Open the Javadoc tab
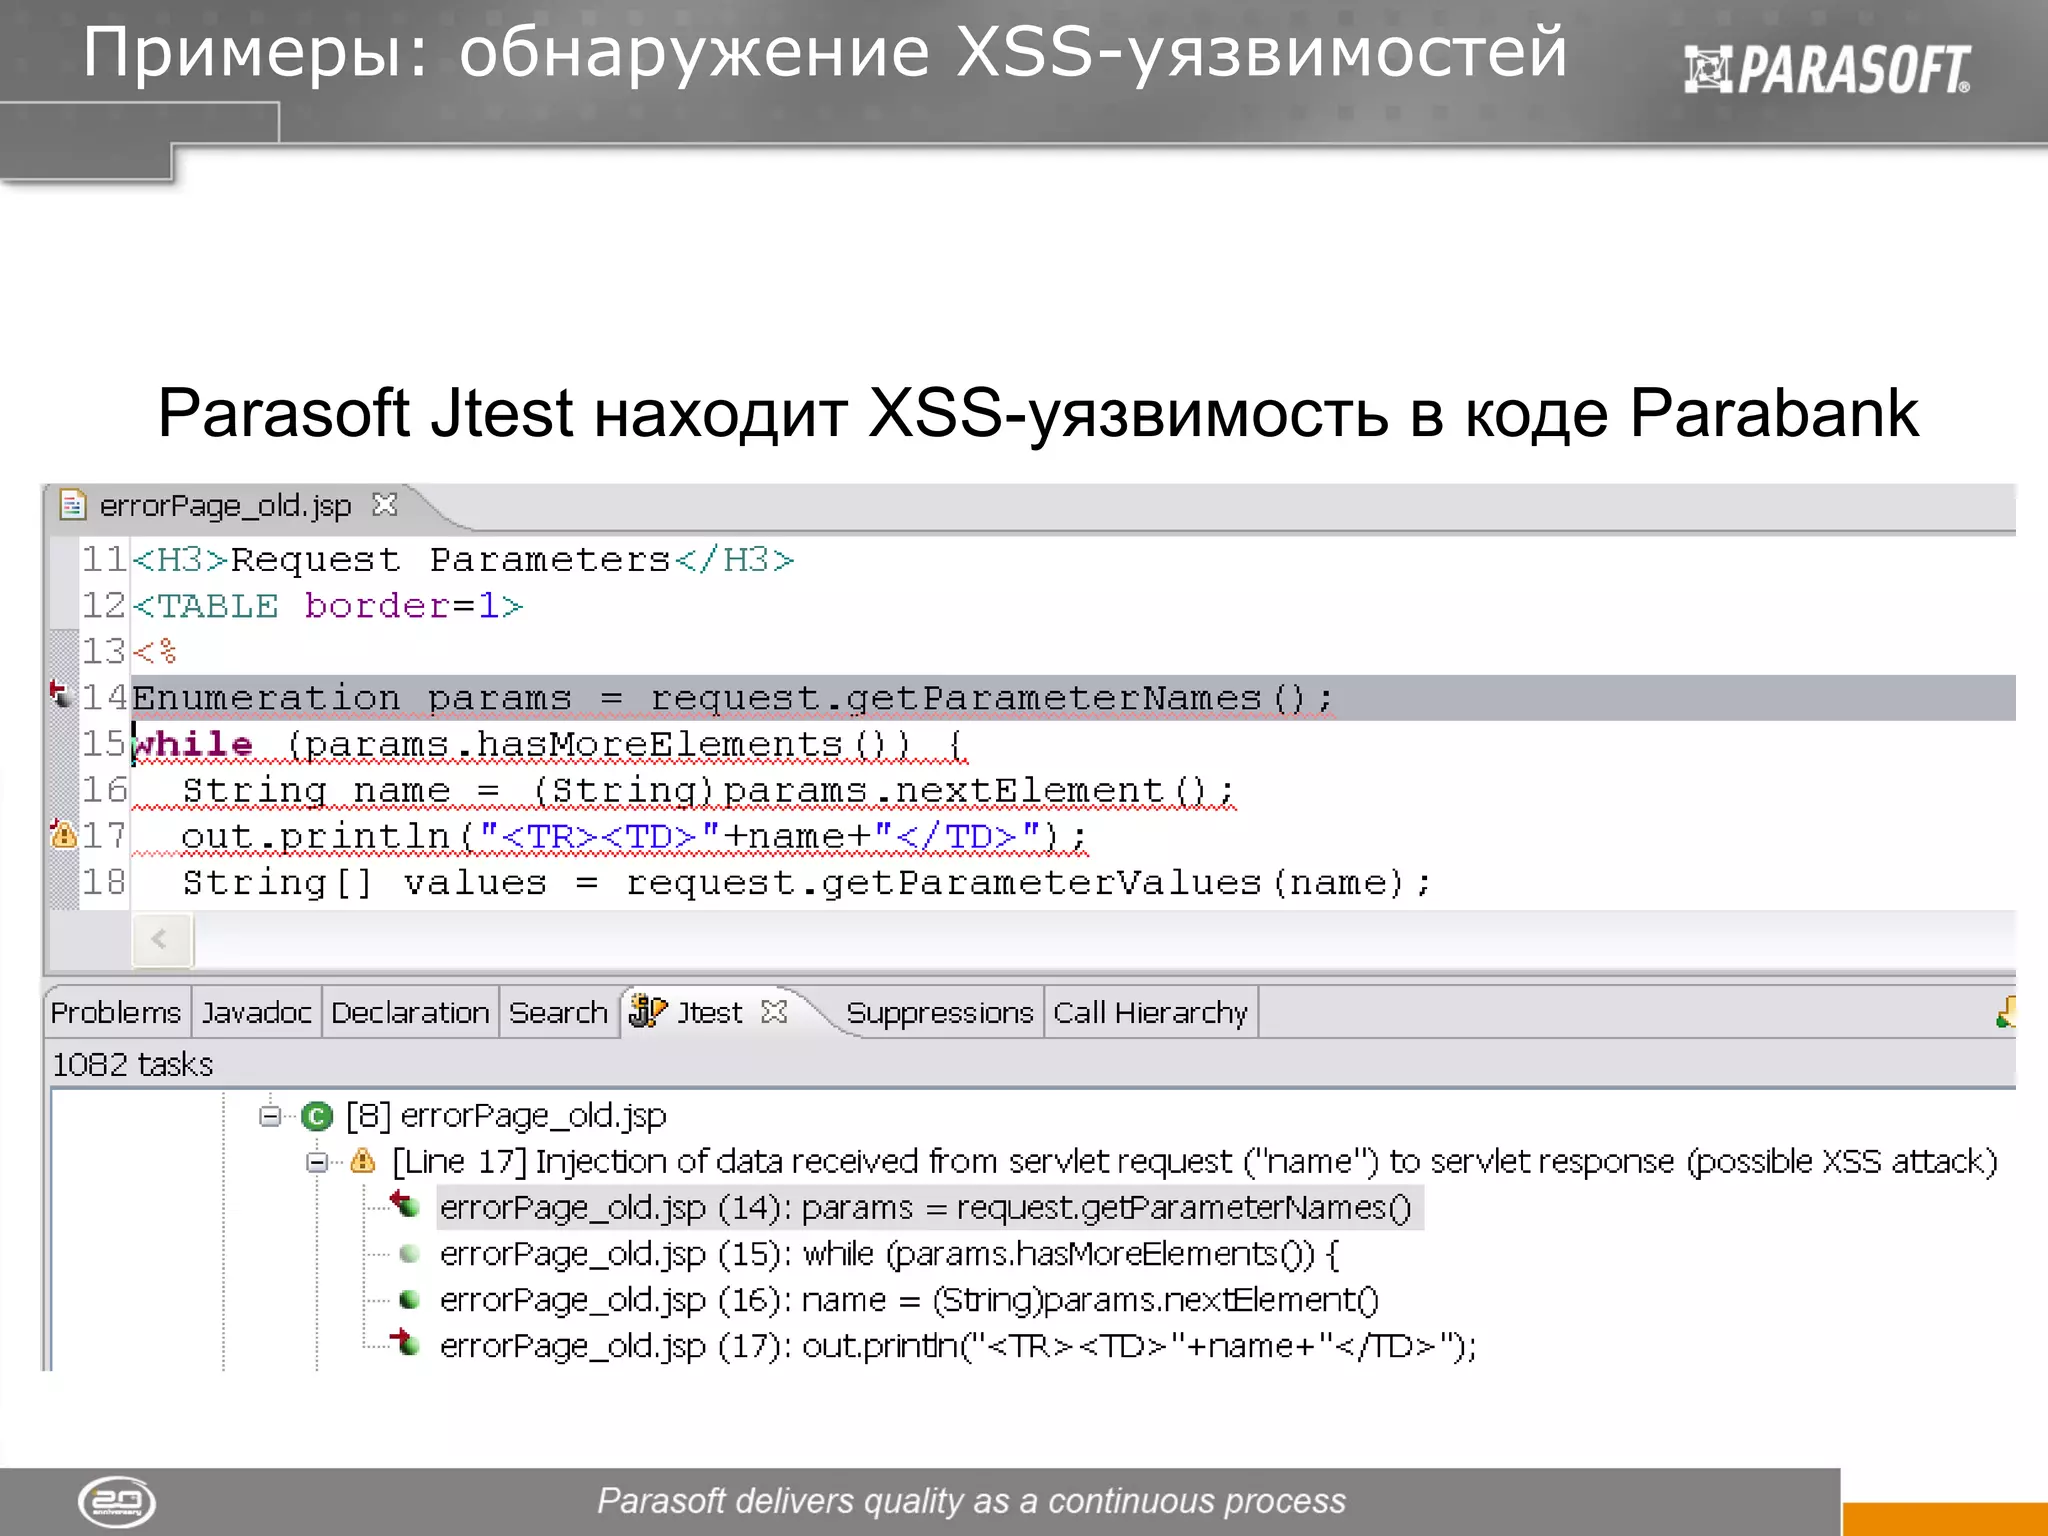 point(257,1013)
